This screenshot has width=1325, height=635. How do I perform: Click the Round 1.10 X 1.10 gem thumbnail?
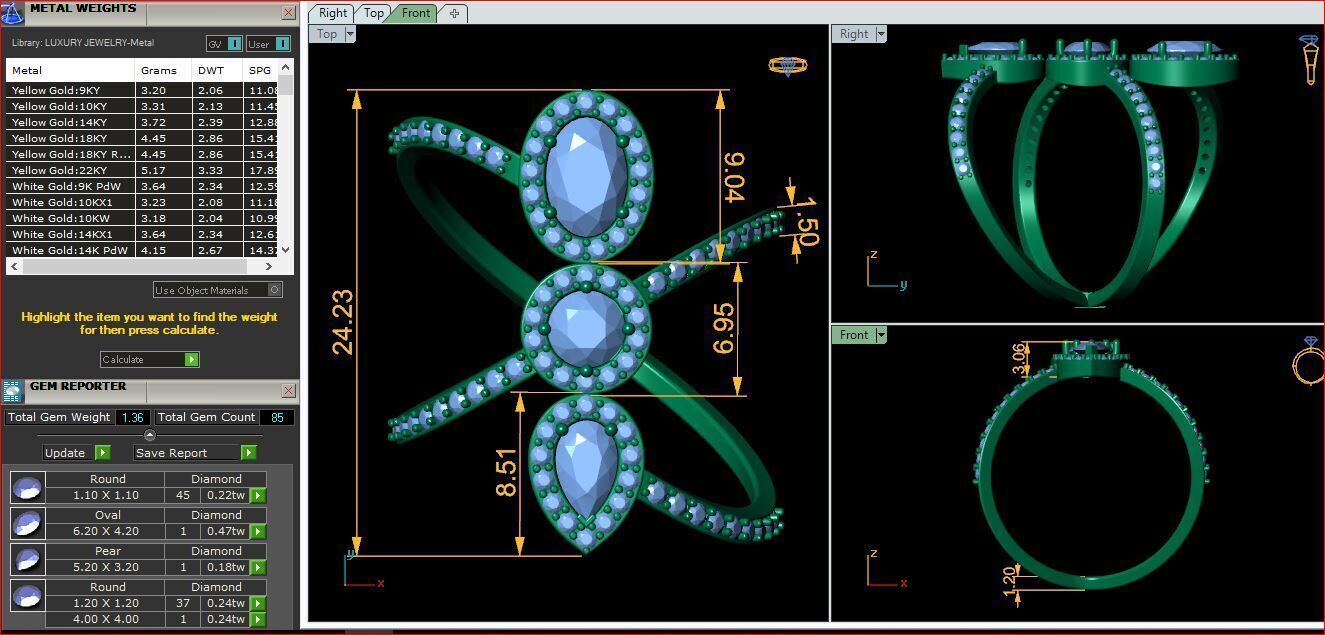pyautogui.click(x=27, y=488)
